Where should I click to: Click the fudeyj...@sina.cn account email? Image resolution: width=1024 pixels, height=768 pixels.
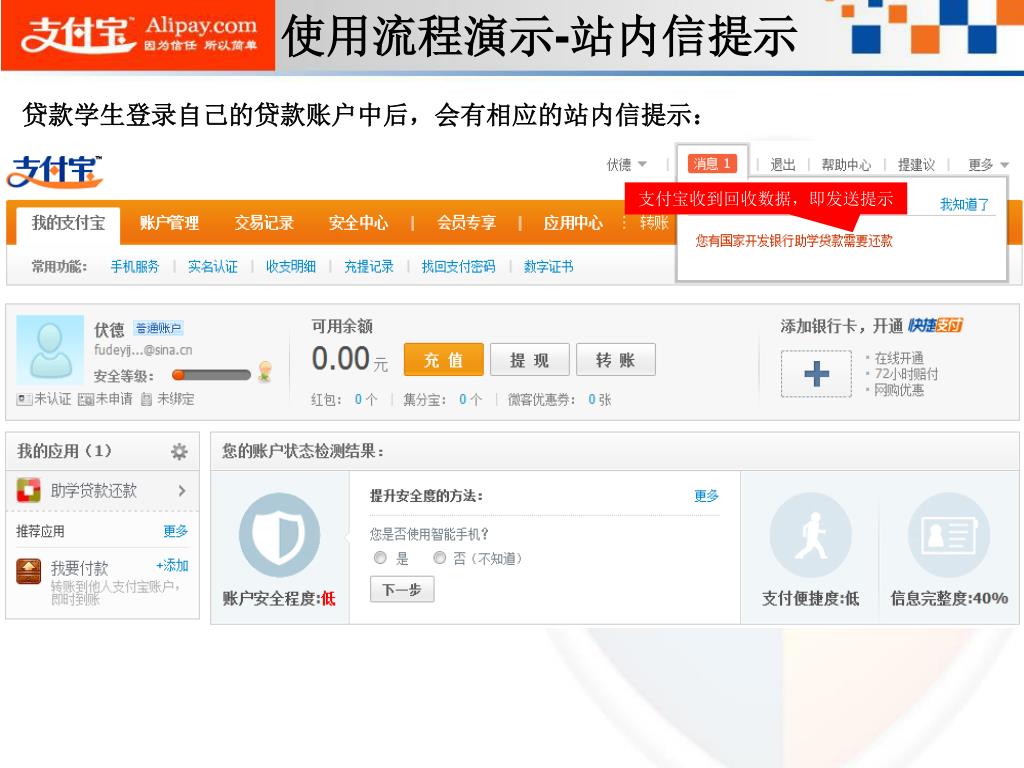click(143, 350)
